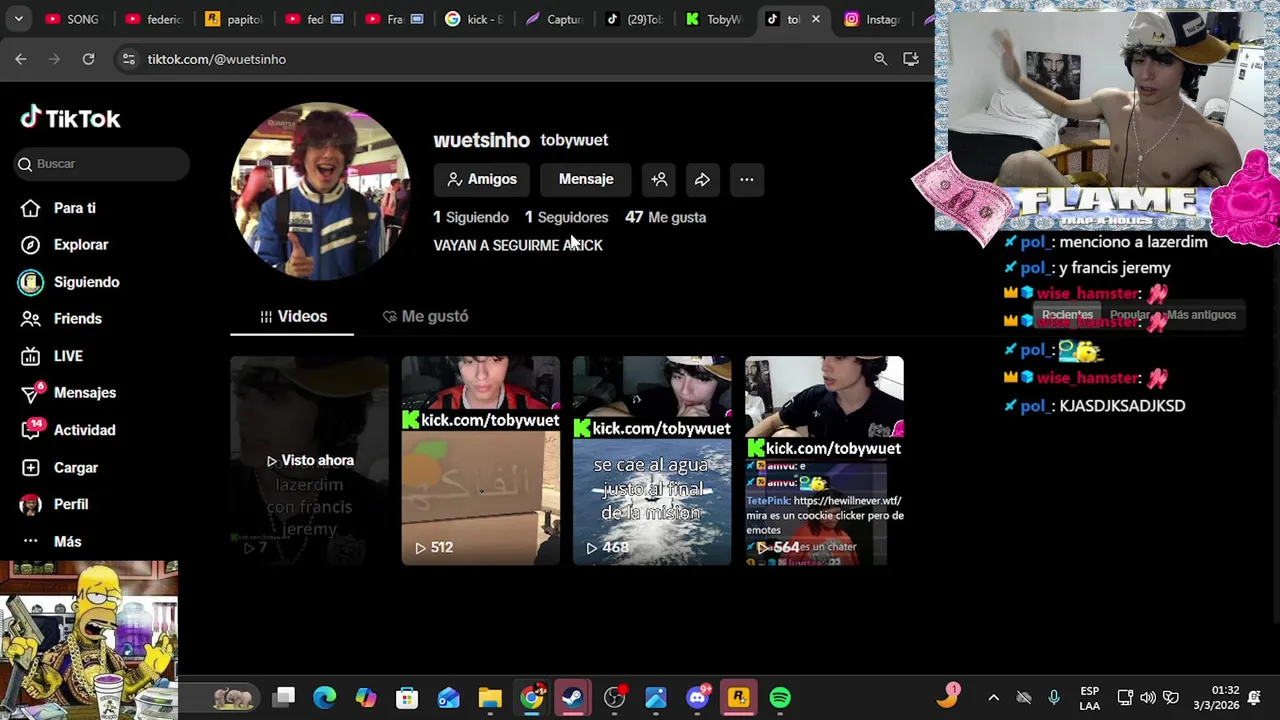This screenshot has width=1280, height=720.
Task: Click the microphone tray icon
Action: tap(1053, 697)
